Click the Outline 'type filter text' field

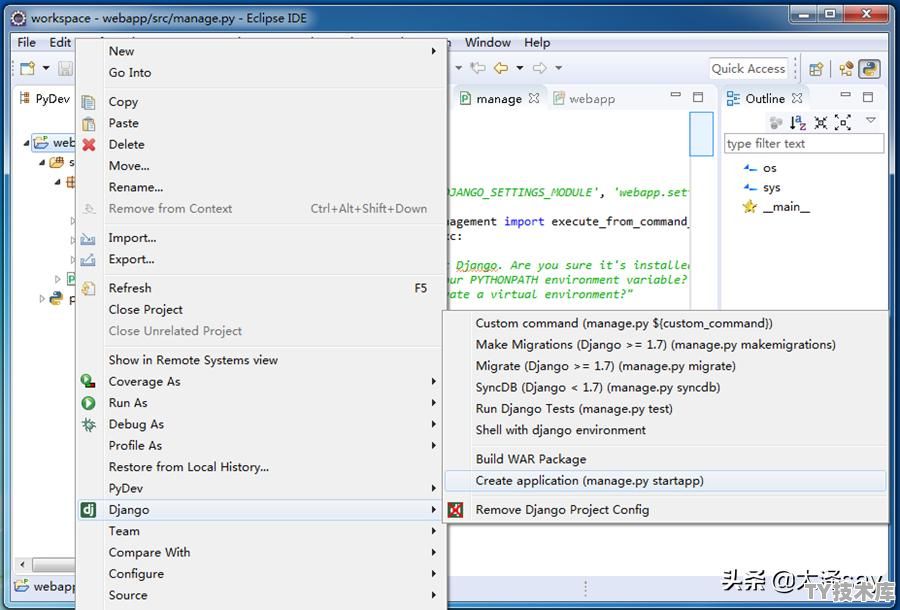pyautogui.click(x=804, y=143)
